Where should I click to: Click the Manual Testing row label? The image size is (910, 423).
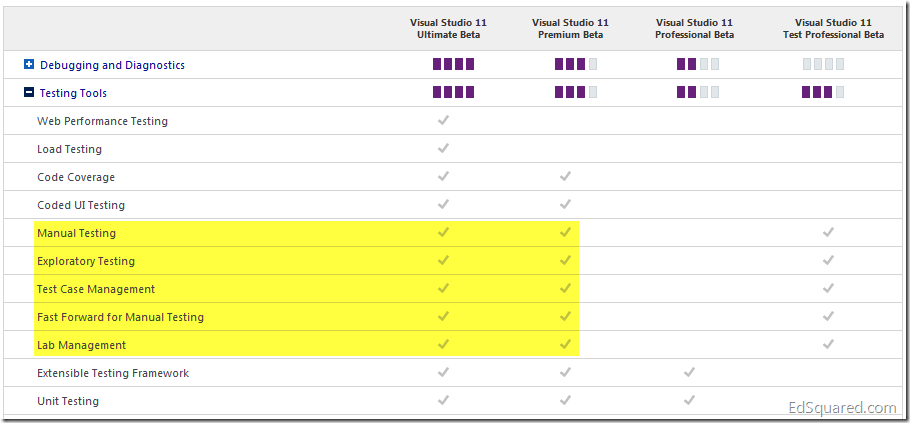pos(77,233)
